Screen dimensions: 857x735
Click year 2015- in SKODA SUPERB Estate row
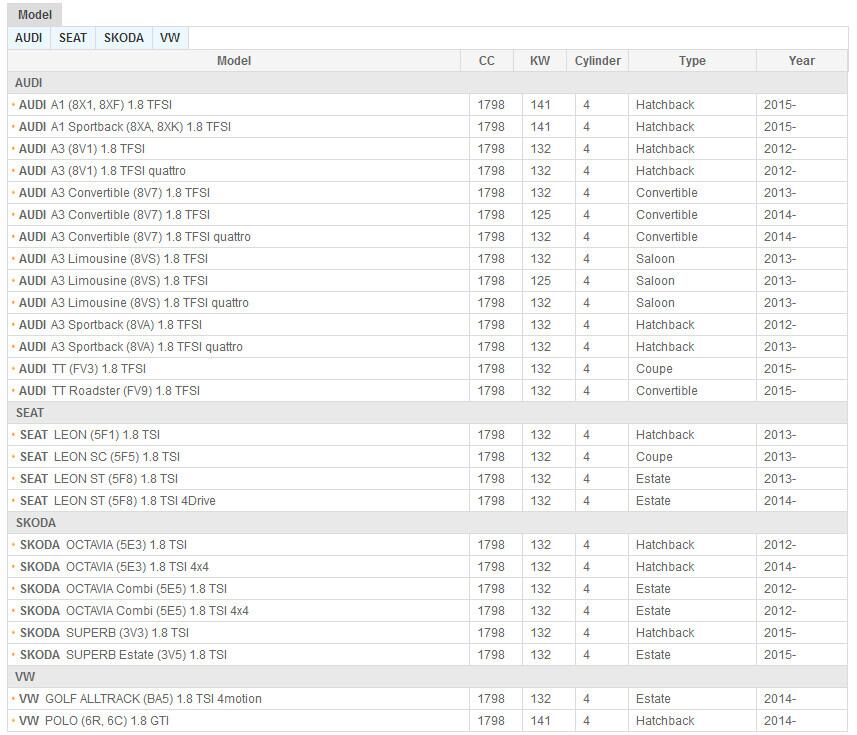pos(780,655)
